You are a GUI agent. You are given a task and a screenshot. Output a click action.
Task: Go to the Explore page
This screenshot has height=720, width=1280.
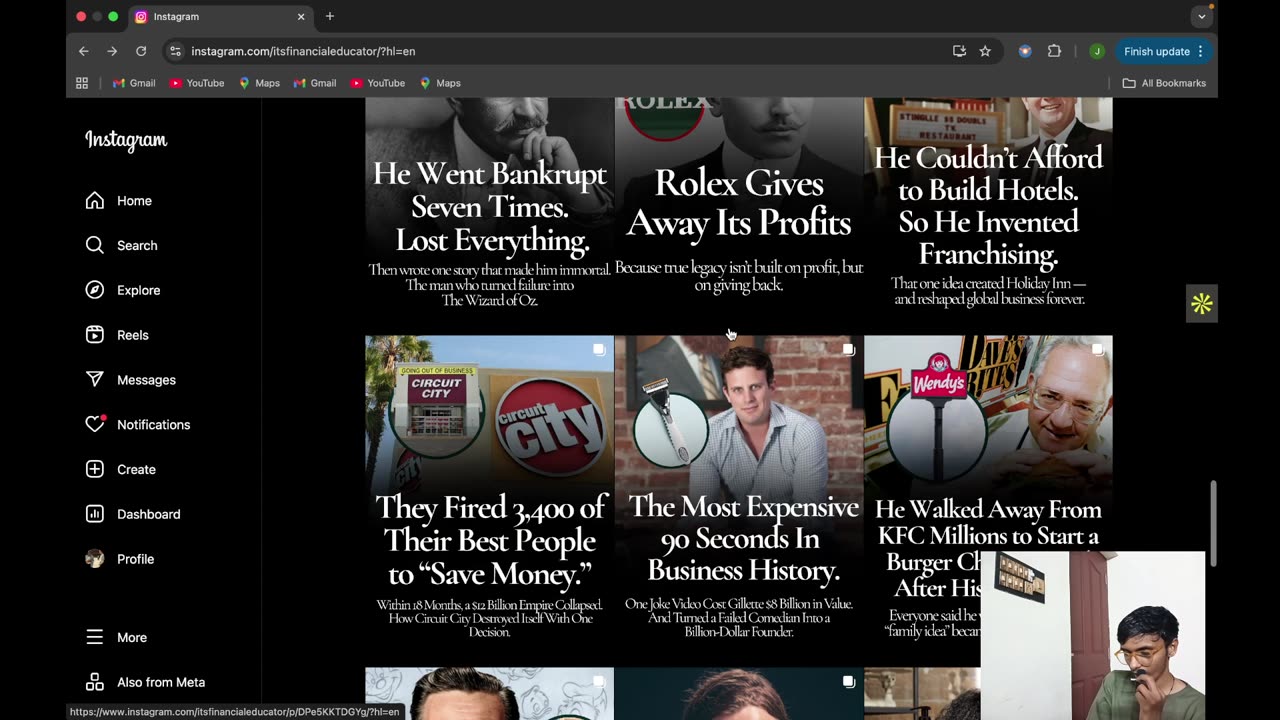pos(123,290)
